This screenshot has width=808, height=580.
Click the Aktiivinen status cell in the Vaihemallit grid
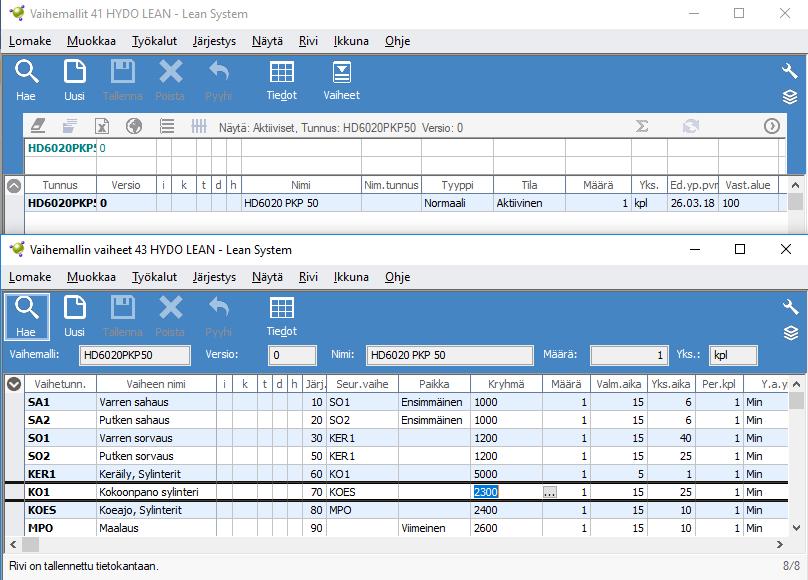pyautogui.click(x=529, y=203)
